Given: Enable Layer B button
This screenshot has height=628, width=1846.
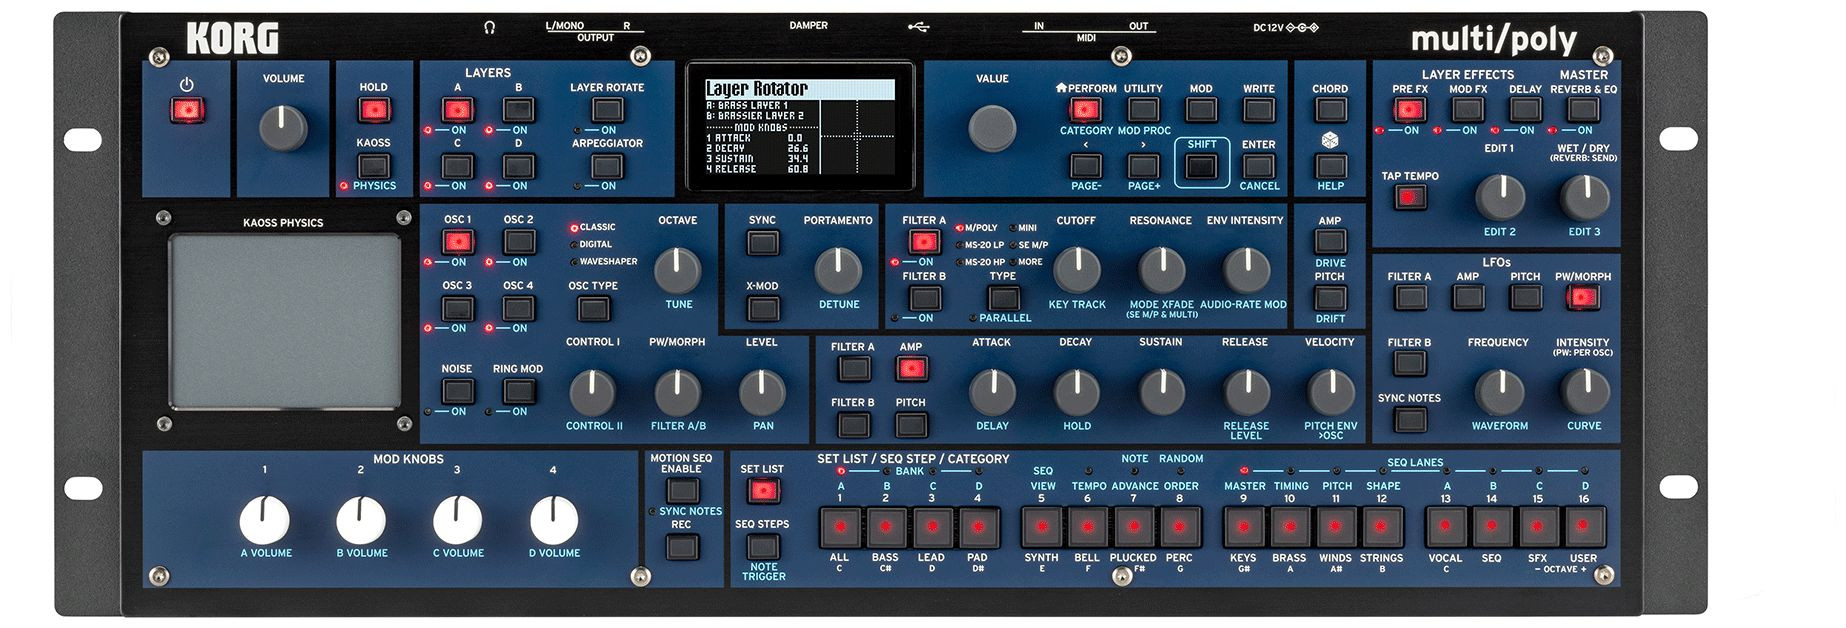Looking at the screenshot, I should (518, 109).
